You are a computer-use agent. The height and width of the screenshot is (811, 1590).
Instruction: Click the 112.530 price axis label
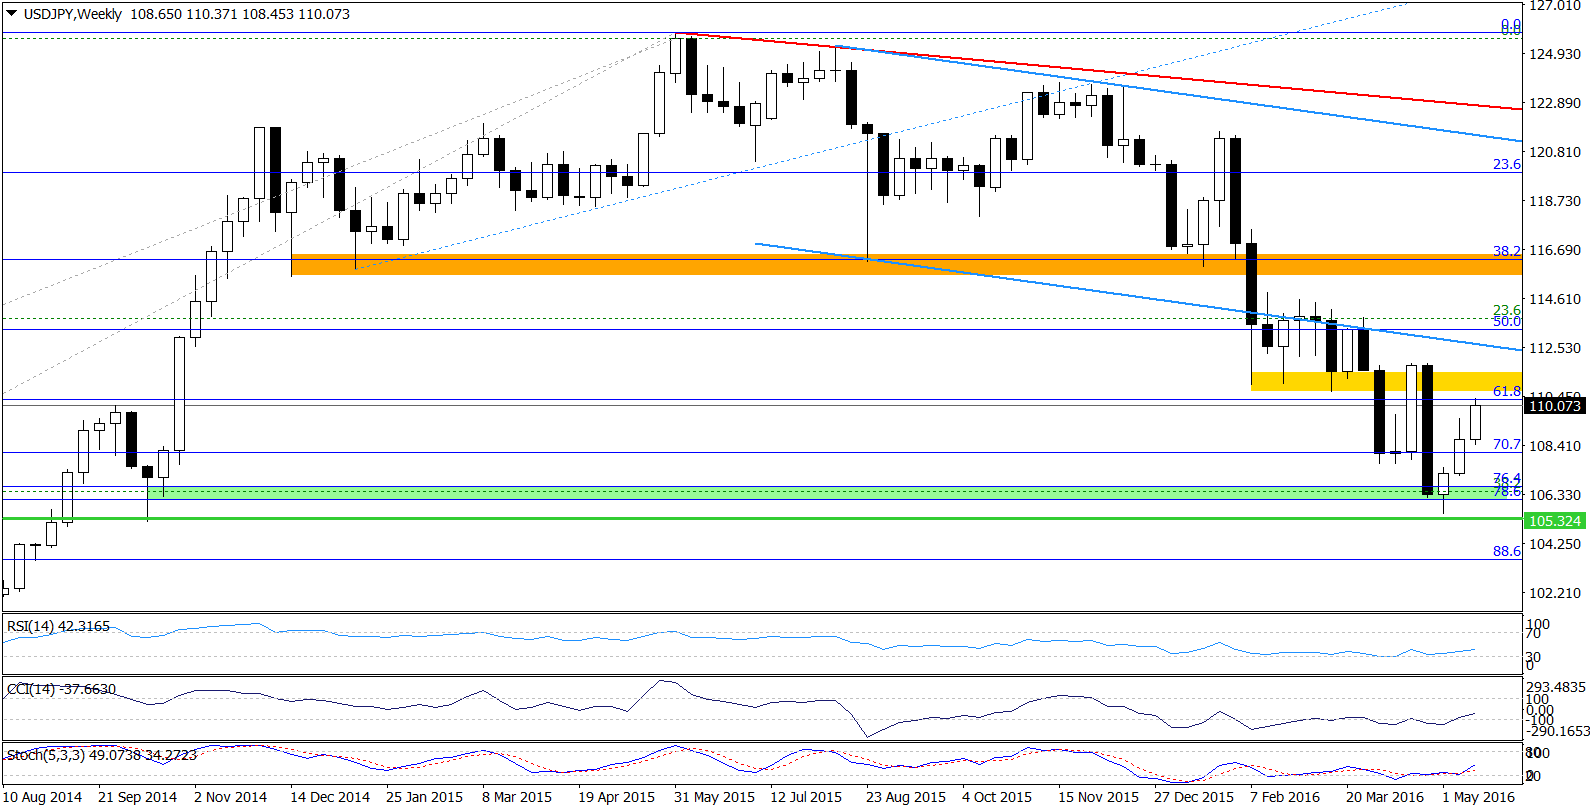[x=1555, y=348]
